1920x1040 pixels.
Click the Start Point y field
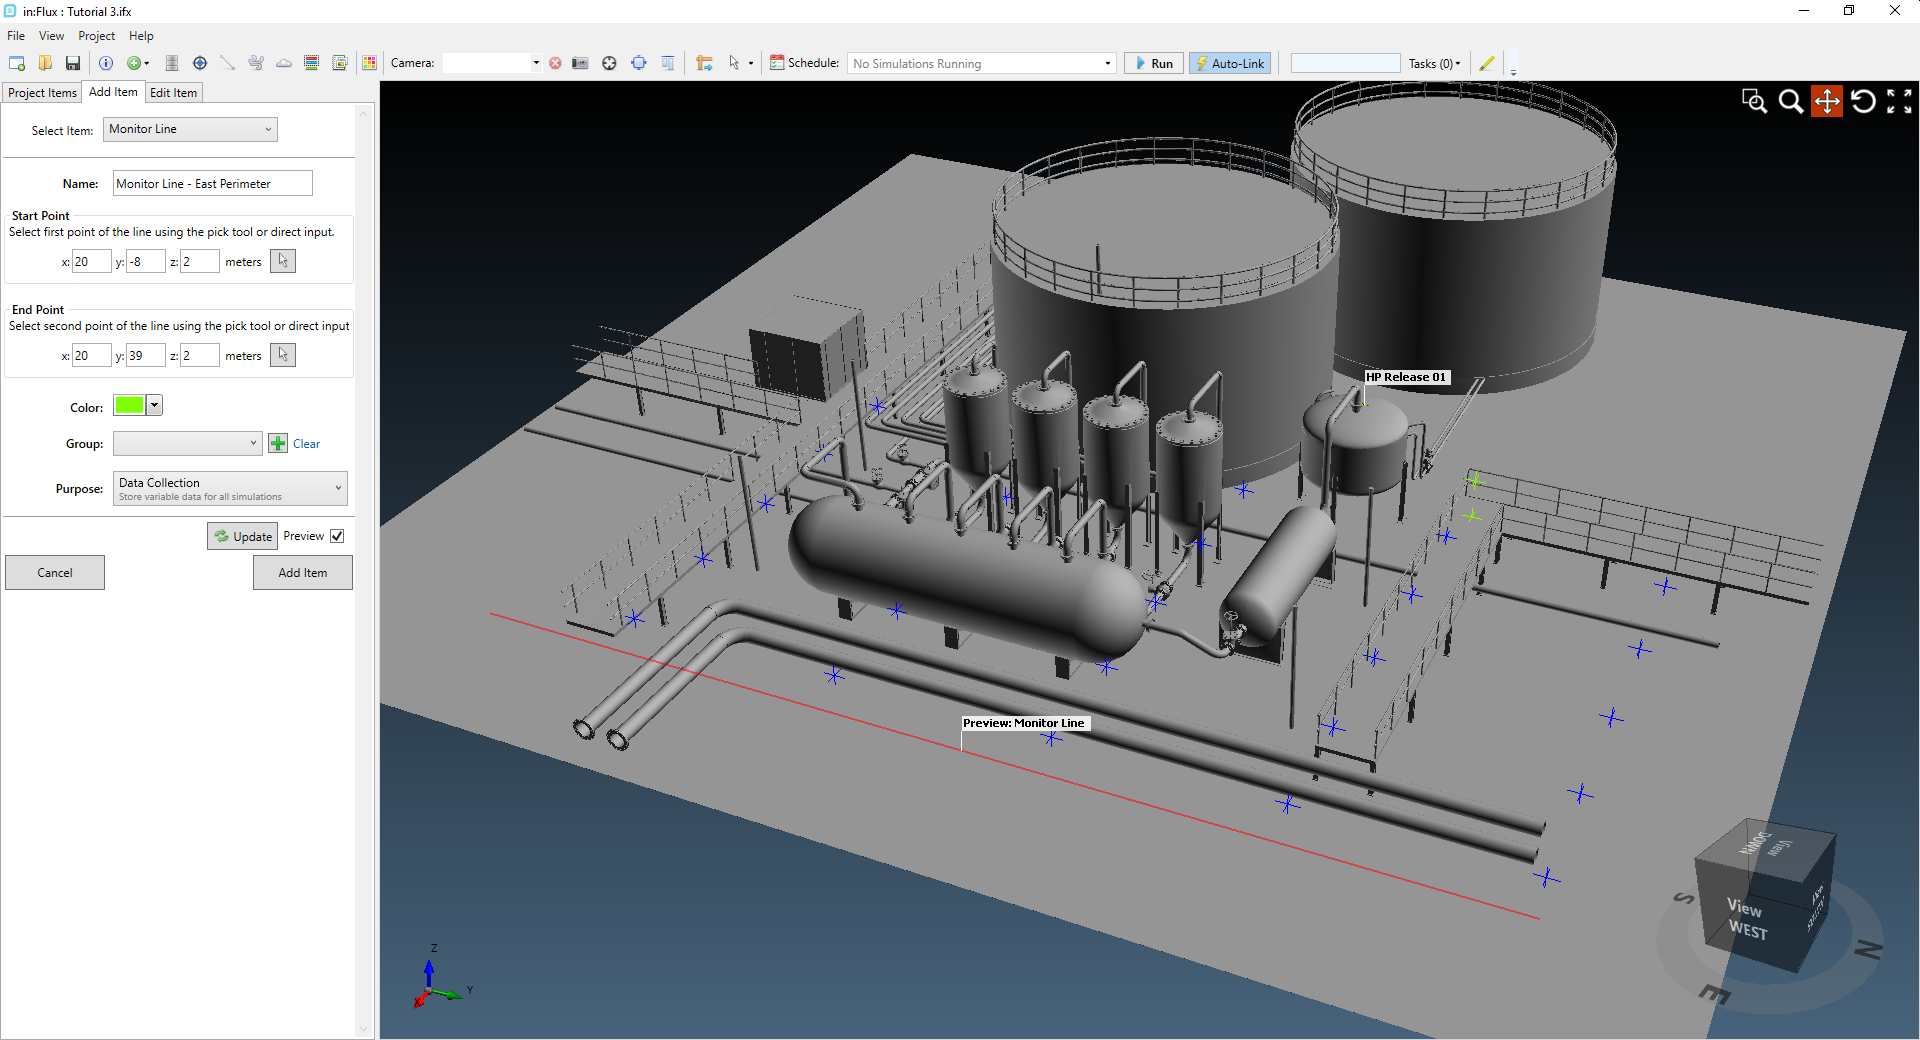pos(146,262)
